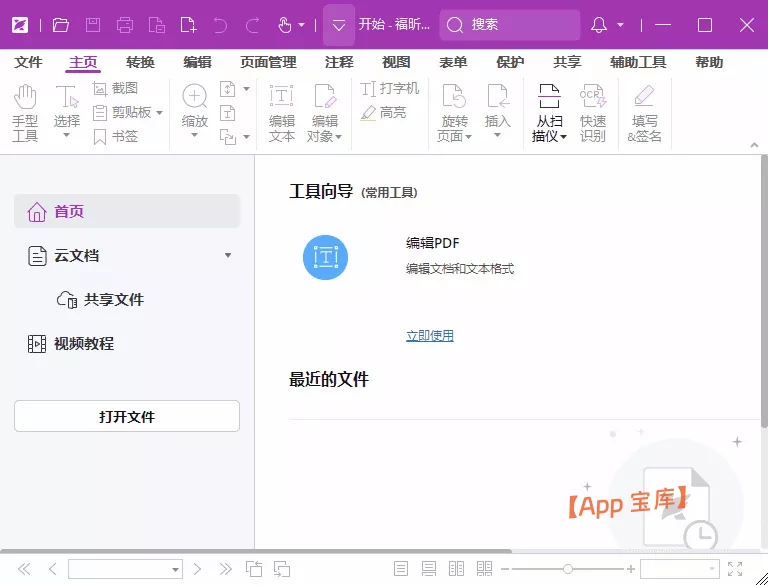Viewport: 768px width, 585px height.
Task: Click the 打开文件 button
Action: click(127, 416)
